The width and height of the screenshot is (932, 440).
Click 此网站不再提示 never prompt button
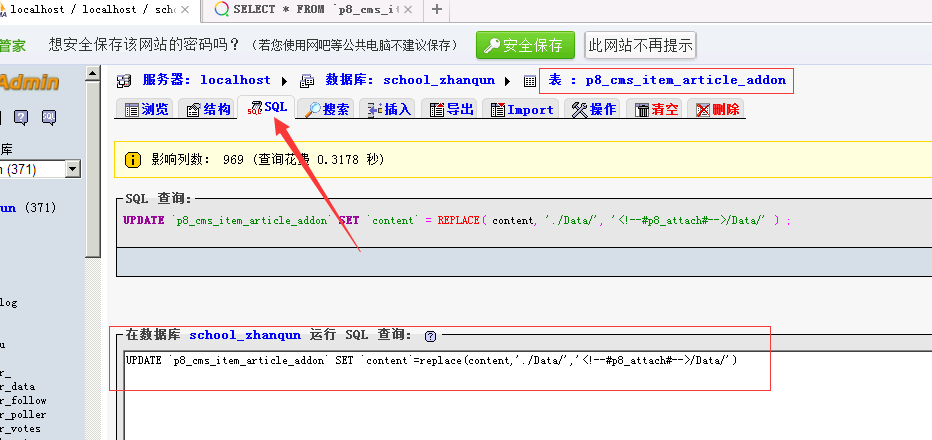640,45
